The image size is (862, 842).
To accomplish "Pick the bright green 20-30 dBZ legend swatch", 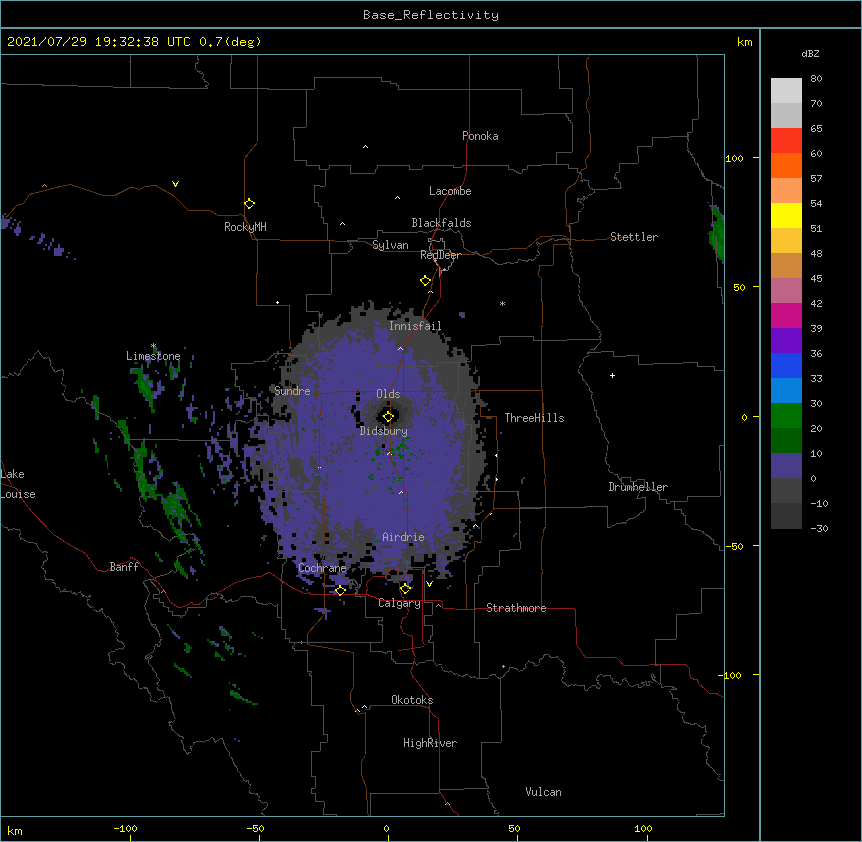I will point(786,416).
